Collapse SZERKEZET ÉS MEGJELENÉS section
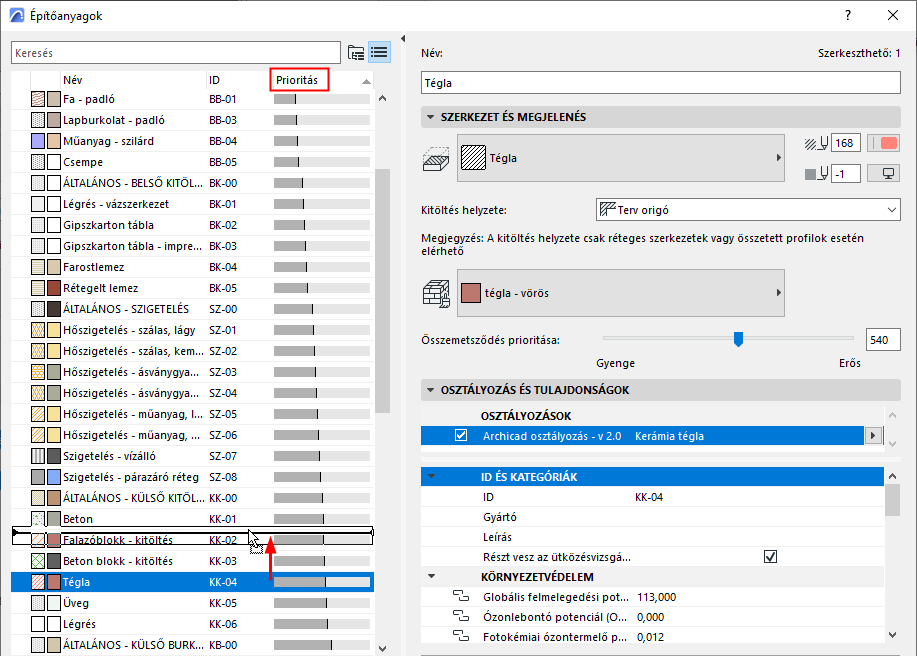Image resolution: width=917 pixels, height=656 pixels. (430, 117)
